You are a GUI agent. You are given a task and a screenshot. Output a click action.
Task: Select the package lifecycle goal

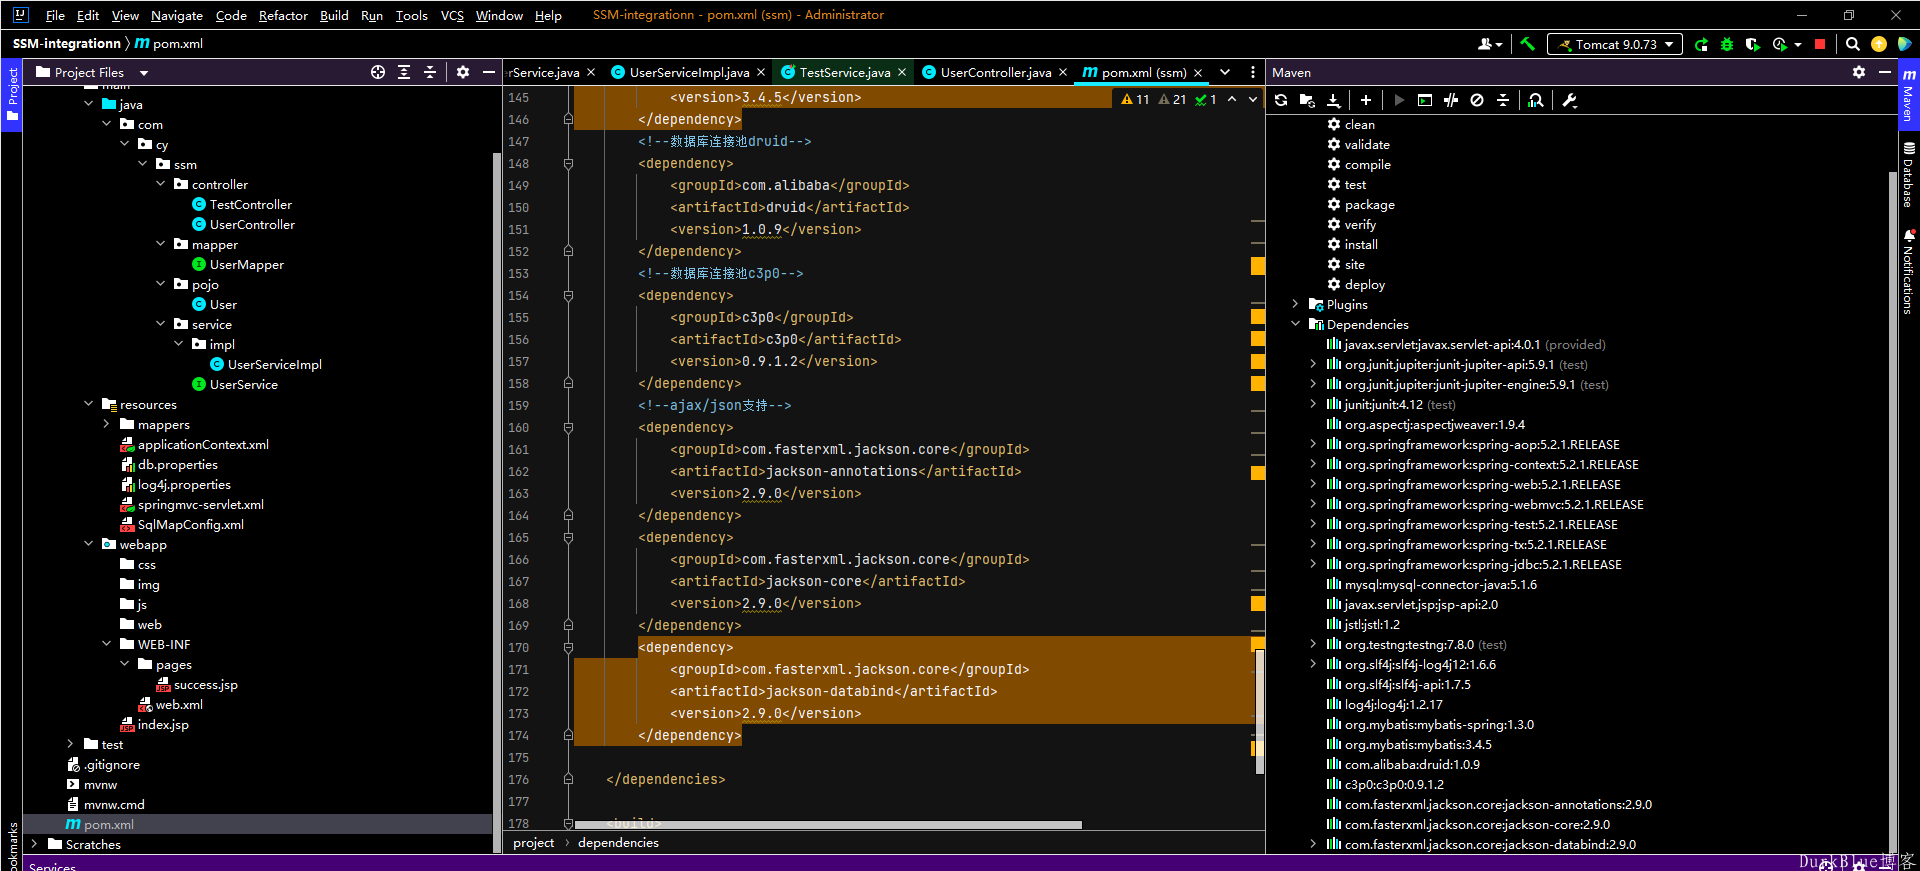[1369, 204]
